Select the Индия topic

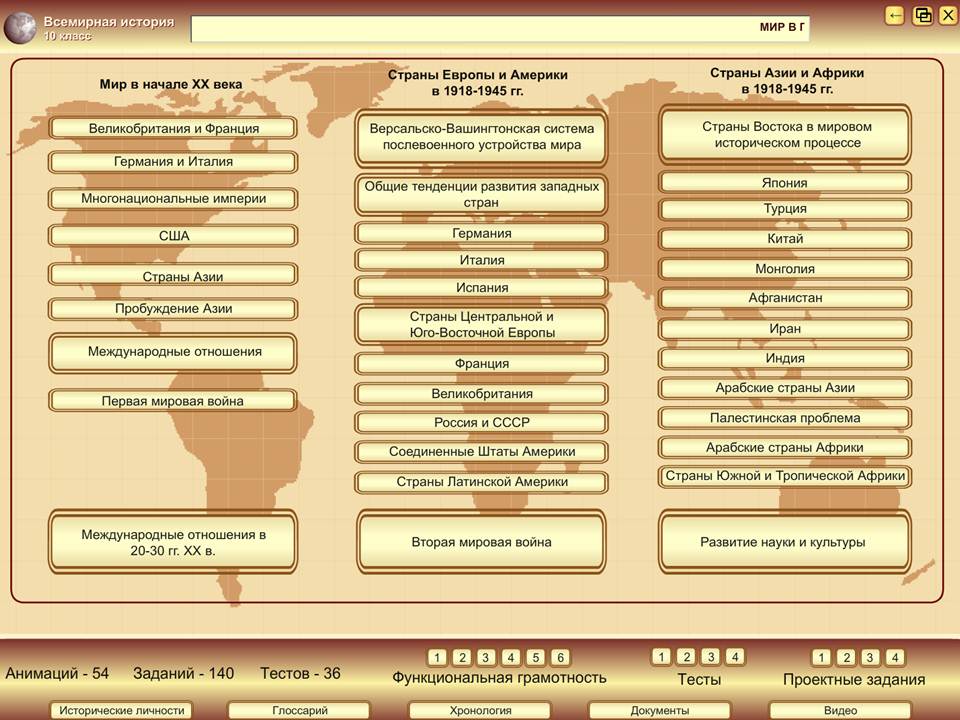(x=786, y=358)
